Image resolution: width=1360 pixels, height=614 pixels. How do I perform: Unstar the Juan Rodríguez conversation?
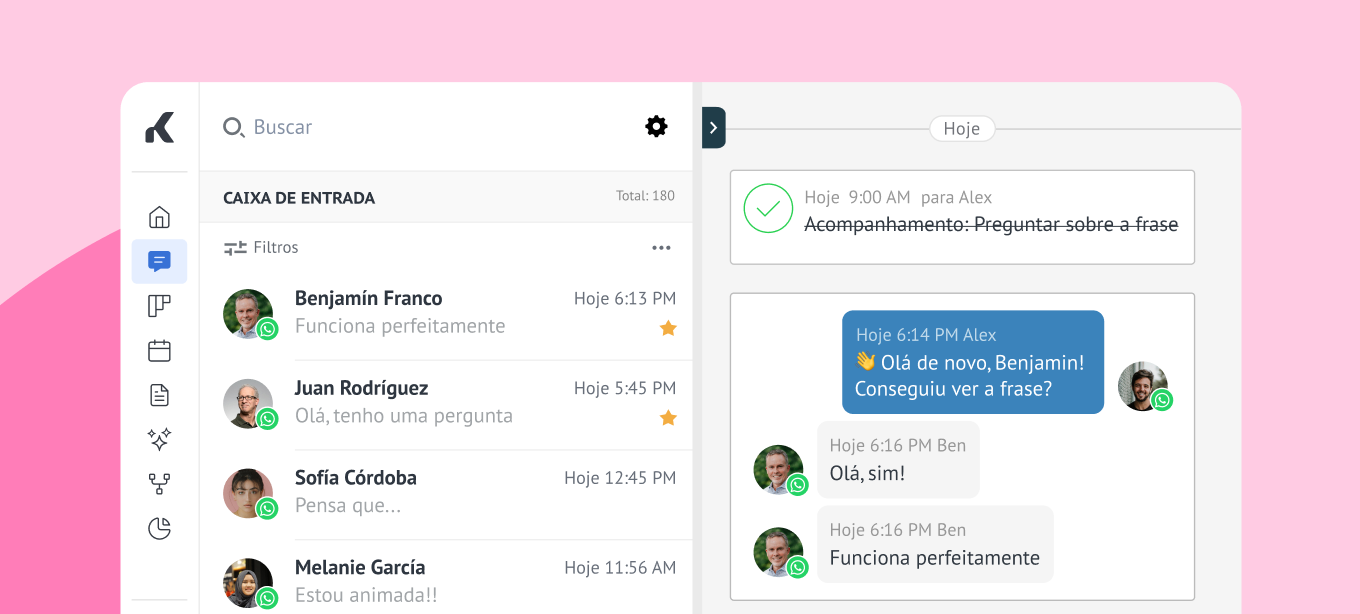[x=668, y=418]
